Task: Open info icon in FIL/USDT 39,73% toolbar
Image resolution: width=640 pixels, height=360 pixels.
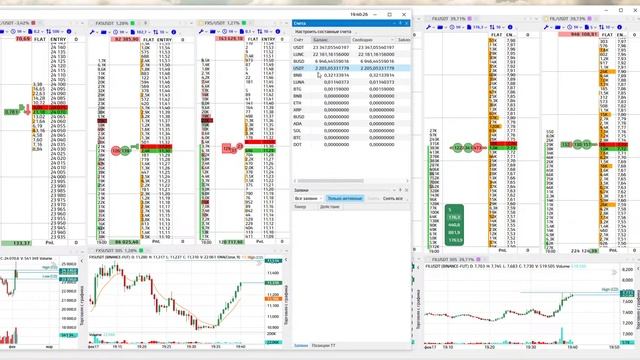Action: 620,27
